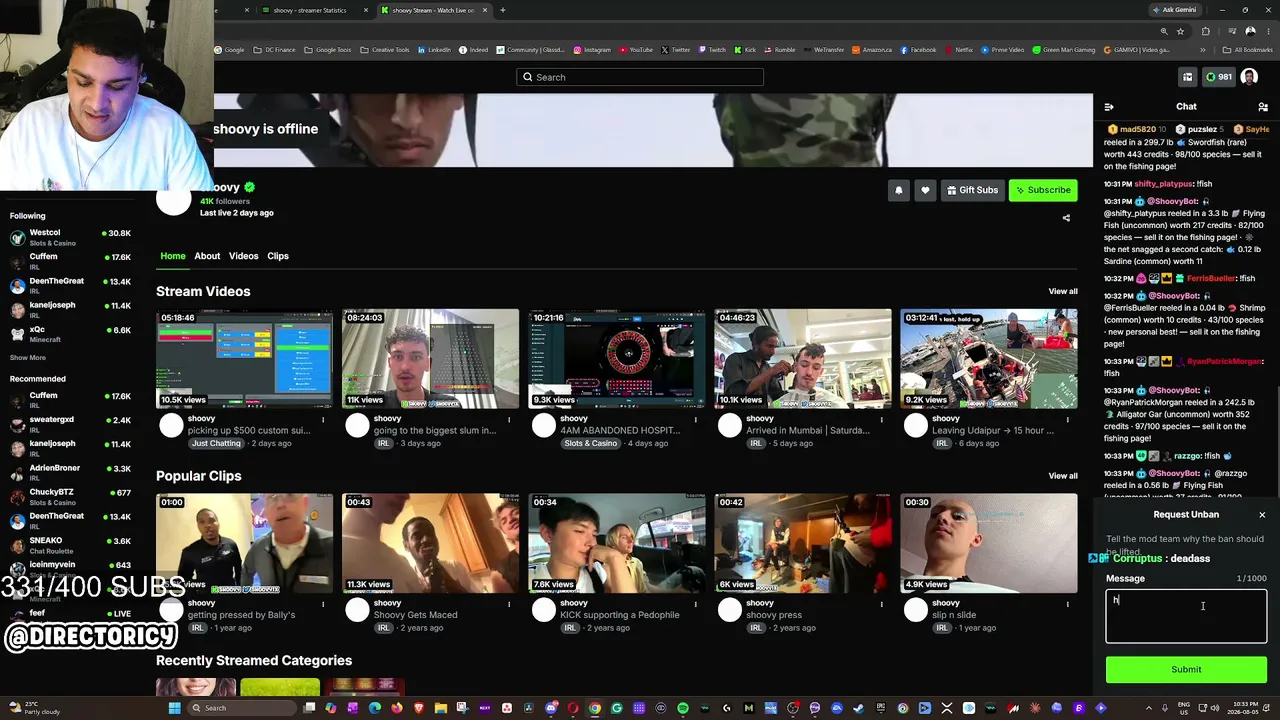Open the biggest slum stream thumbnail
The image size is (1280, 720).
[430, 359]
